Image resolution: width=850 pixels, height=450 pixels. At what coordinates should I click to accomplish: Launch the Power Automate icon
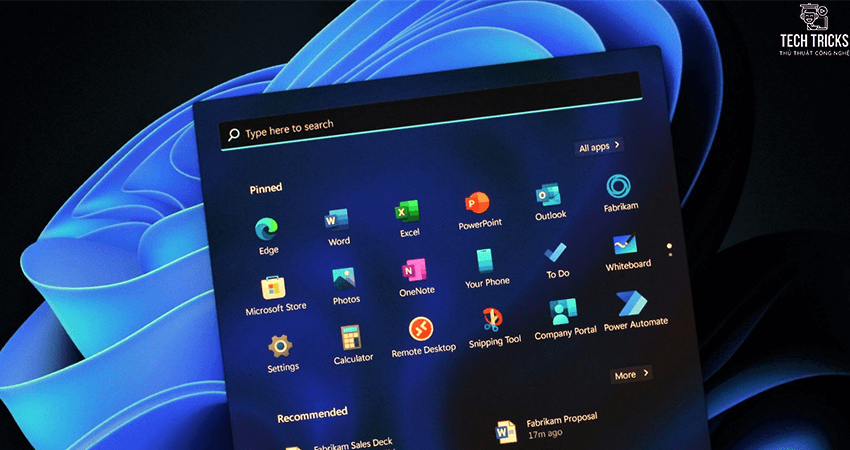click(632, 304)
